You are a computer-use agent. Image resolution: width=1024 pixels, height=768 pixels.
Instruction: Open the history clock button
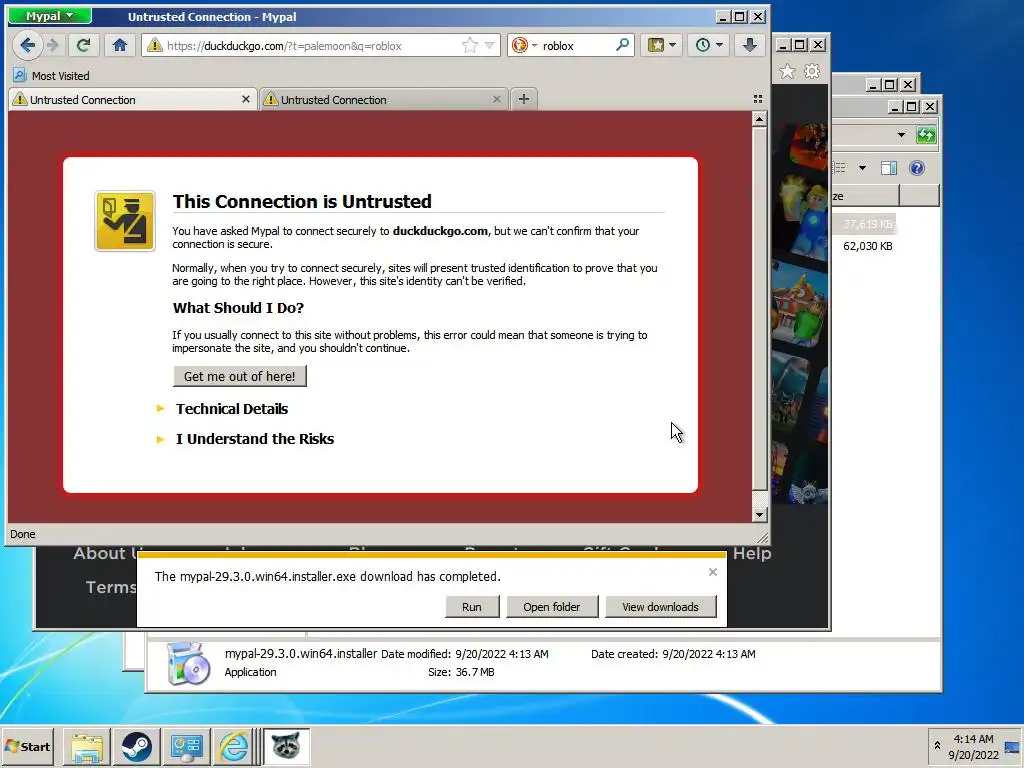pyautogui.click(x=709, y=45)
